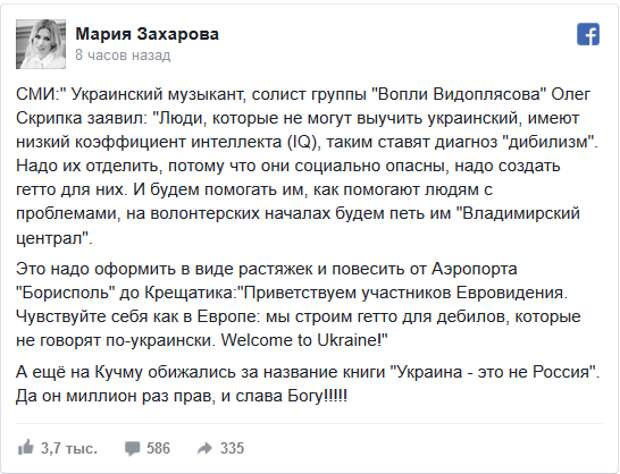620x474 pixels.
Task: View the 3,7 тыс. likes count
Action: (69, 448)
